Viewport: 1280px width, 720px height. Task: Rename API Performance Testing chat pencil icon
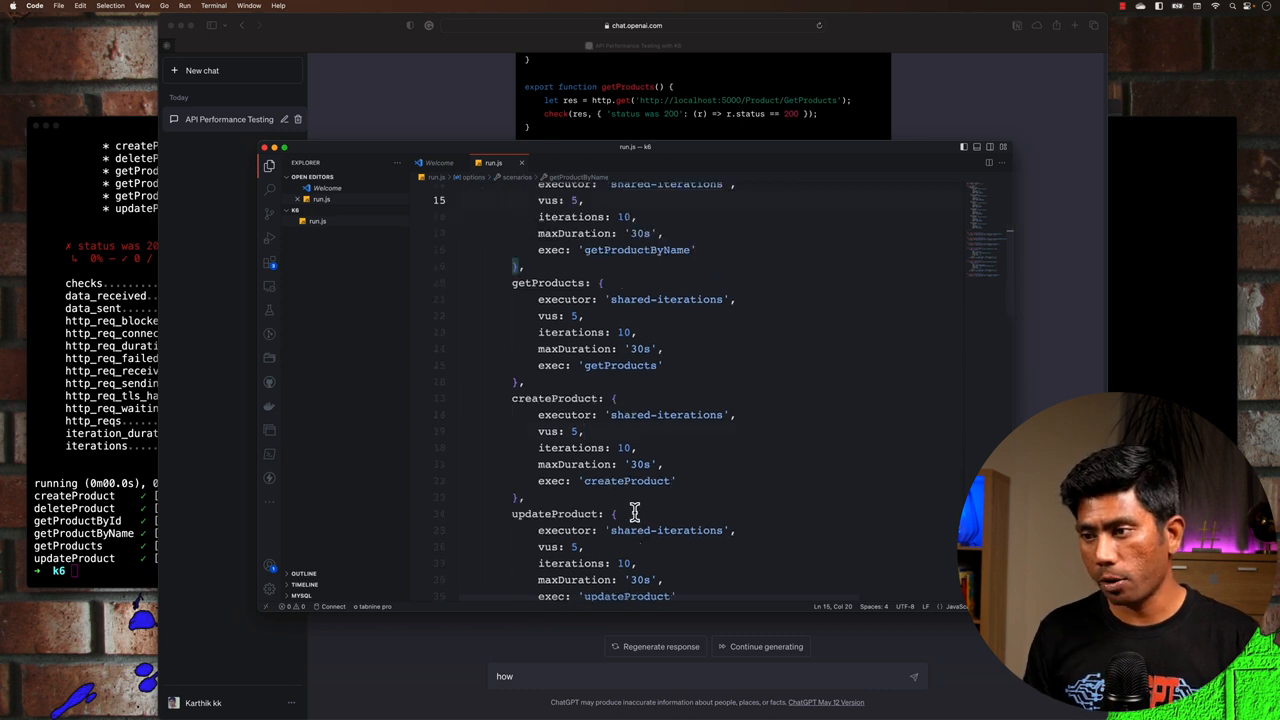coord(284,119)
